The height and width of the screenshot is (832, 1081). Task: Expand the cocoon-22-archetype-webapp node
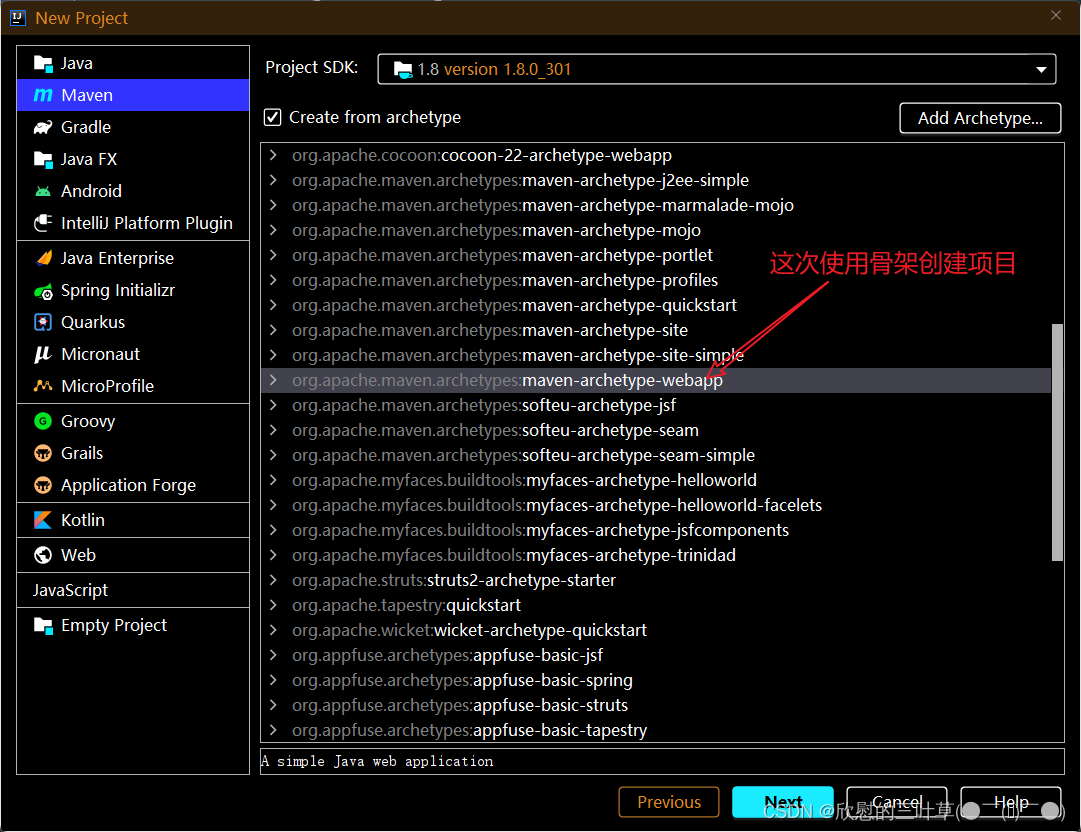click(274, 155)
